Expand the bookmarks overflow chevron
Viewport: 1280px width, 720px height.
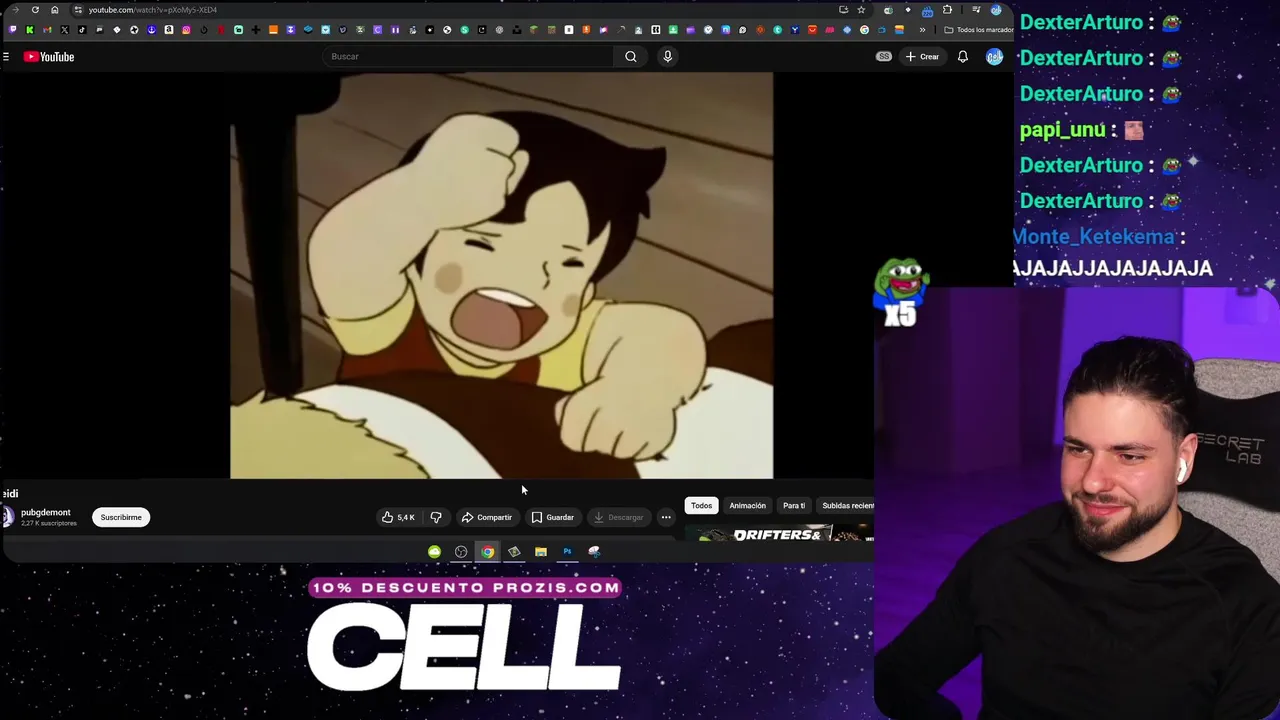922,30
